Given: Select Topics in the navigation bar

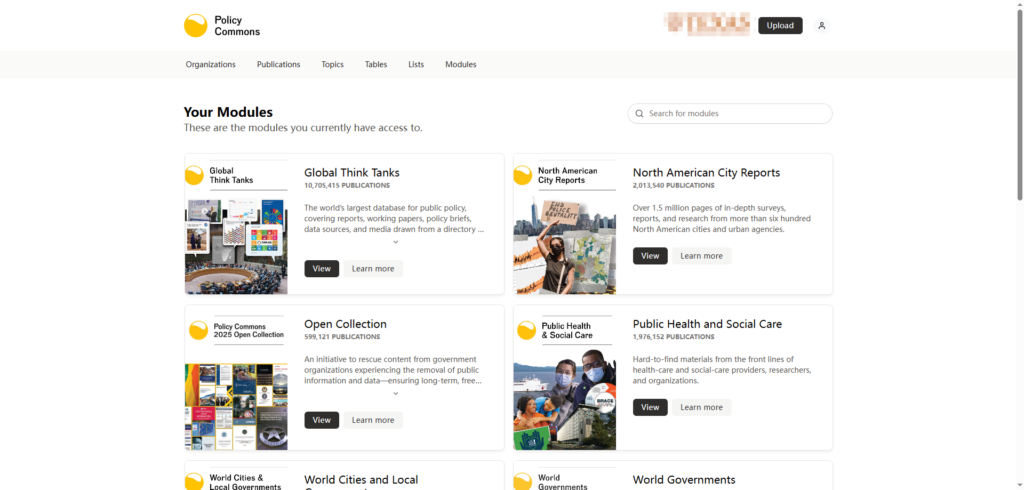Looking at the screenshot, I should tap(332, 65).
